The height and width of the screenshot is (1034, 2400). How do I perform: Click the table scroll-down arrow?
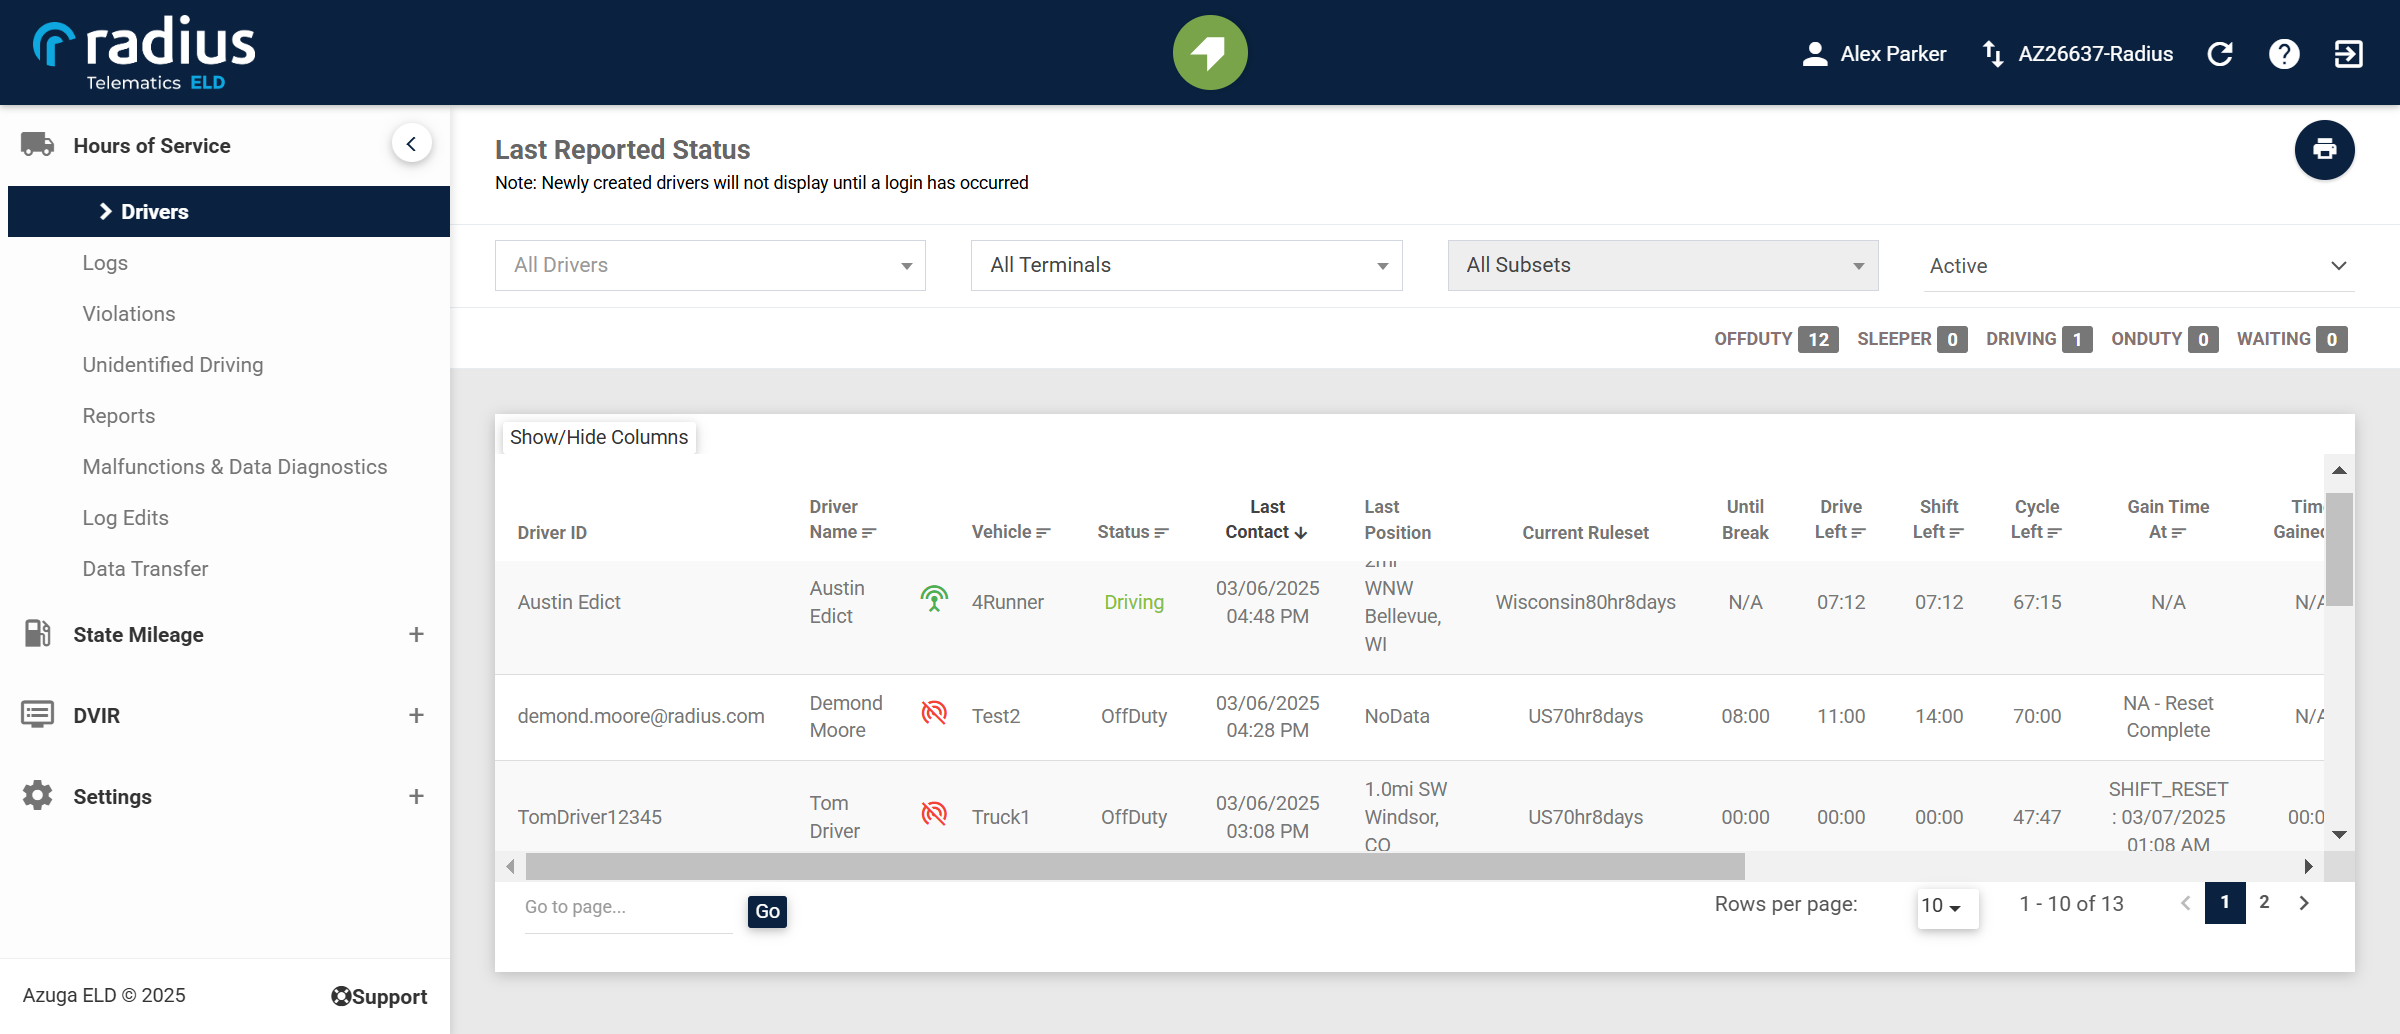[2339, 835]
